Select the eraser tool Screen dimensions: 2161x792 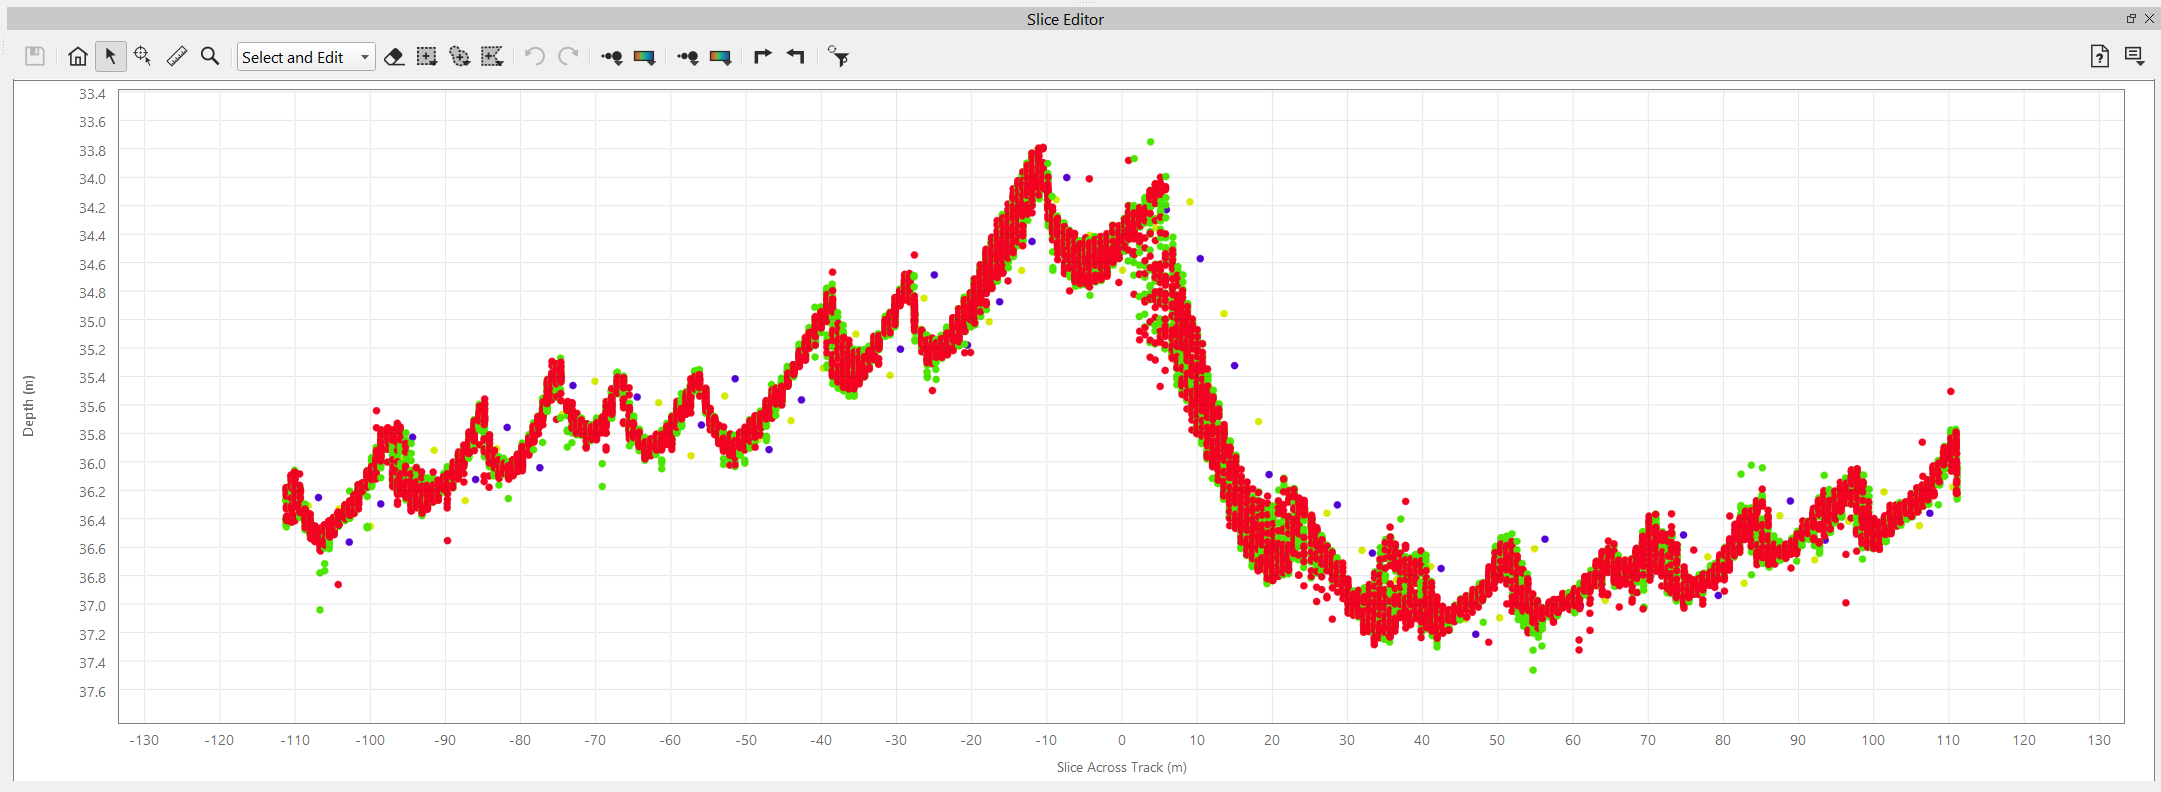coord(394,57)
